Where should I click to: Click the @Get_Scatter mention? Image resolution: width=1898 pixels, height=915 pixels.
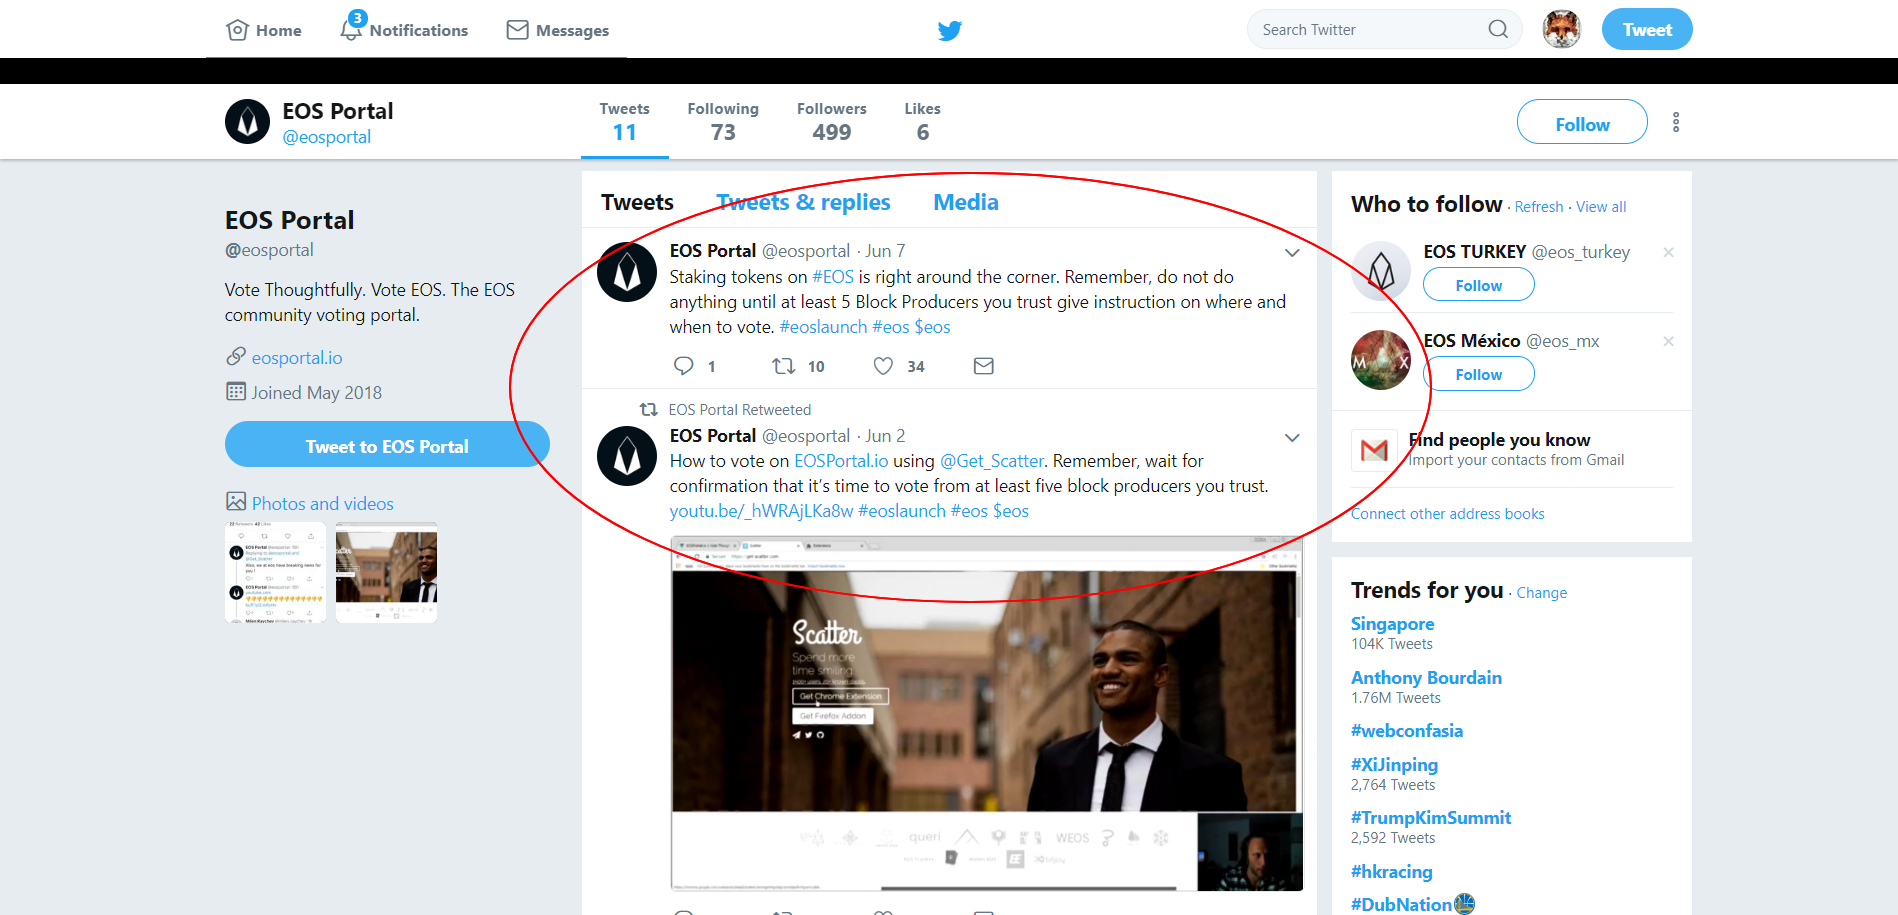[x=992, y=461]
